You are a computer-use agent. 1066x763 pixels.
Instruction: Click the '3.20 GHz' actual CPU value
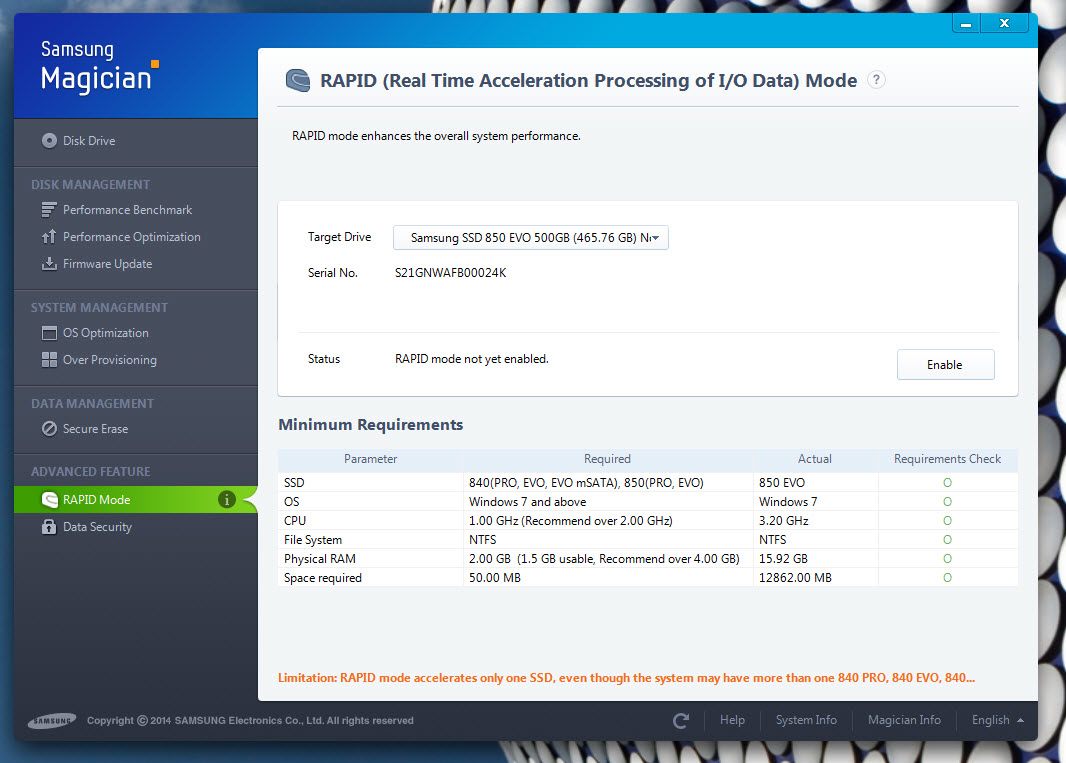coord(784,521)
